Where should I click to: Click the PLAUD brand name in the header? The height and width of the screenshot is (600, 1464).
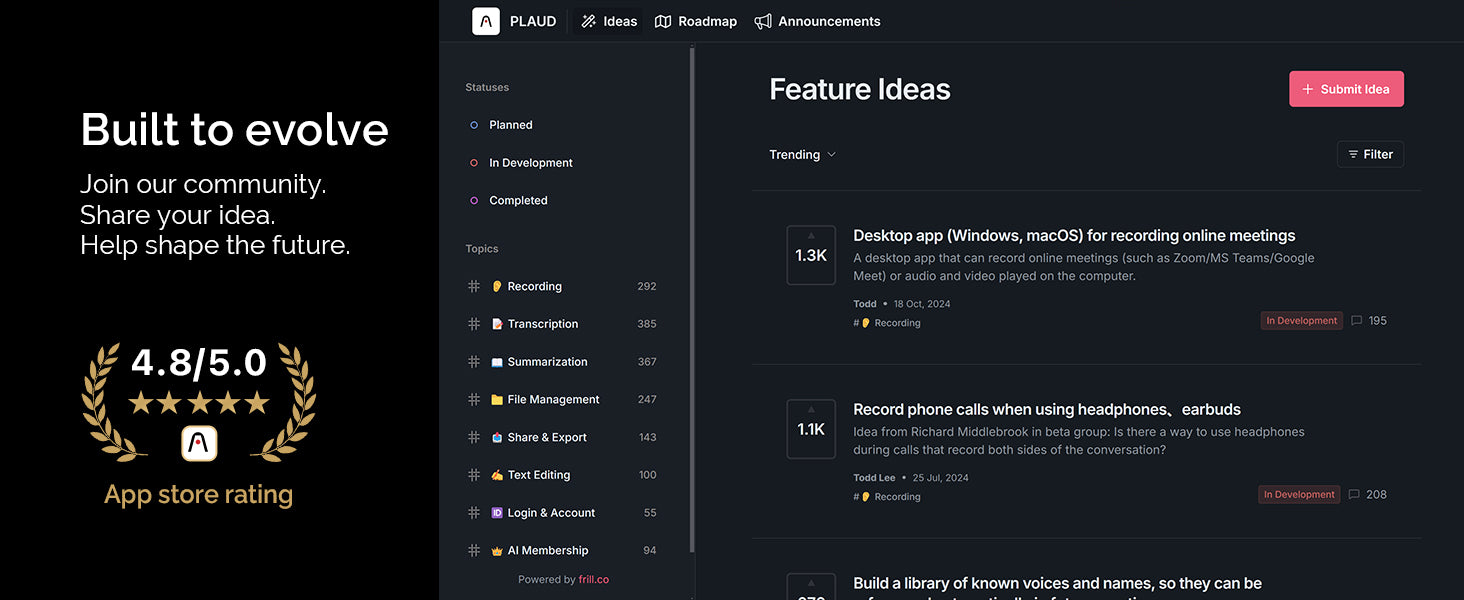click(533, 21)
